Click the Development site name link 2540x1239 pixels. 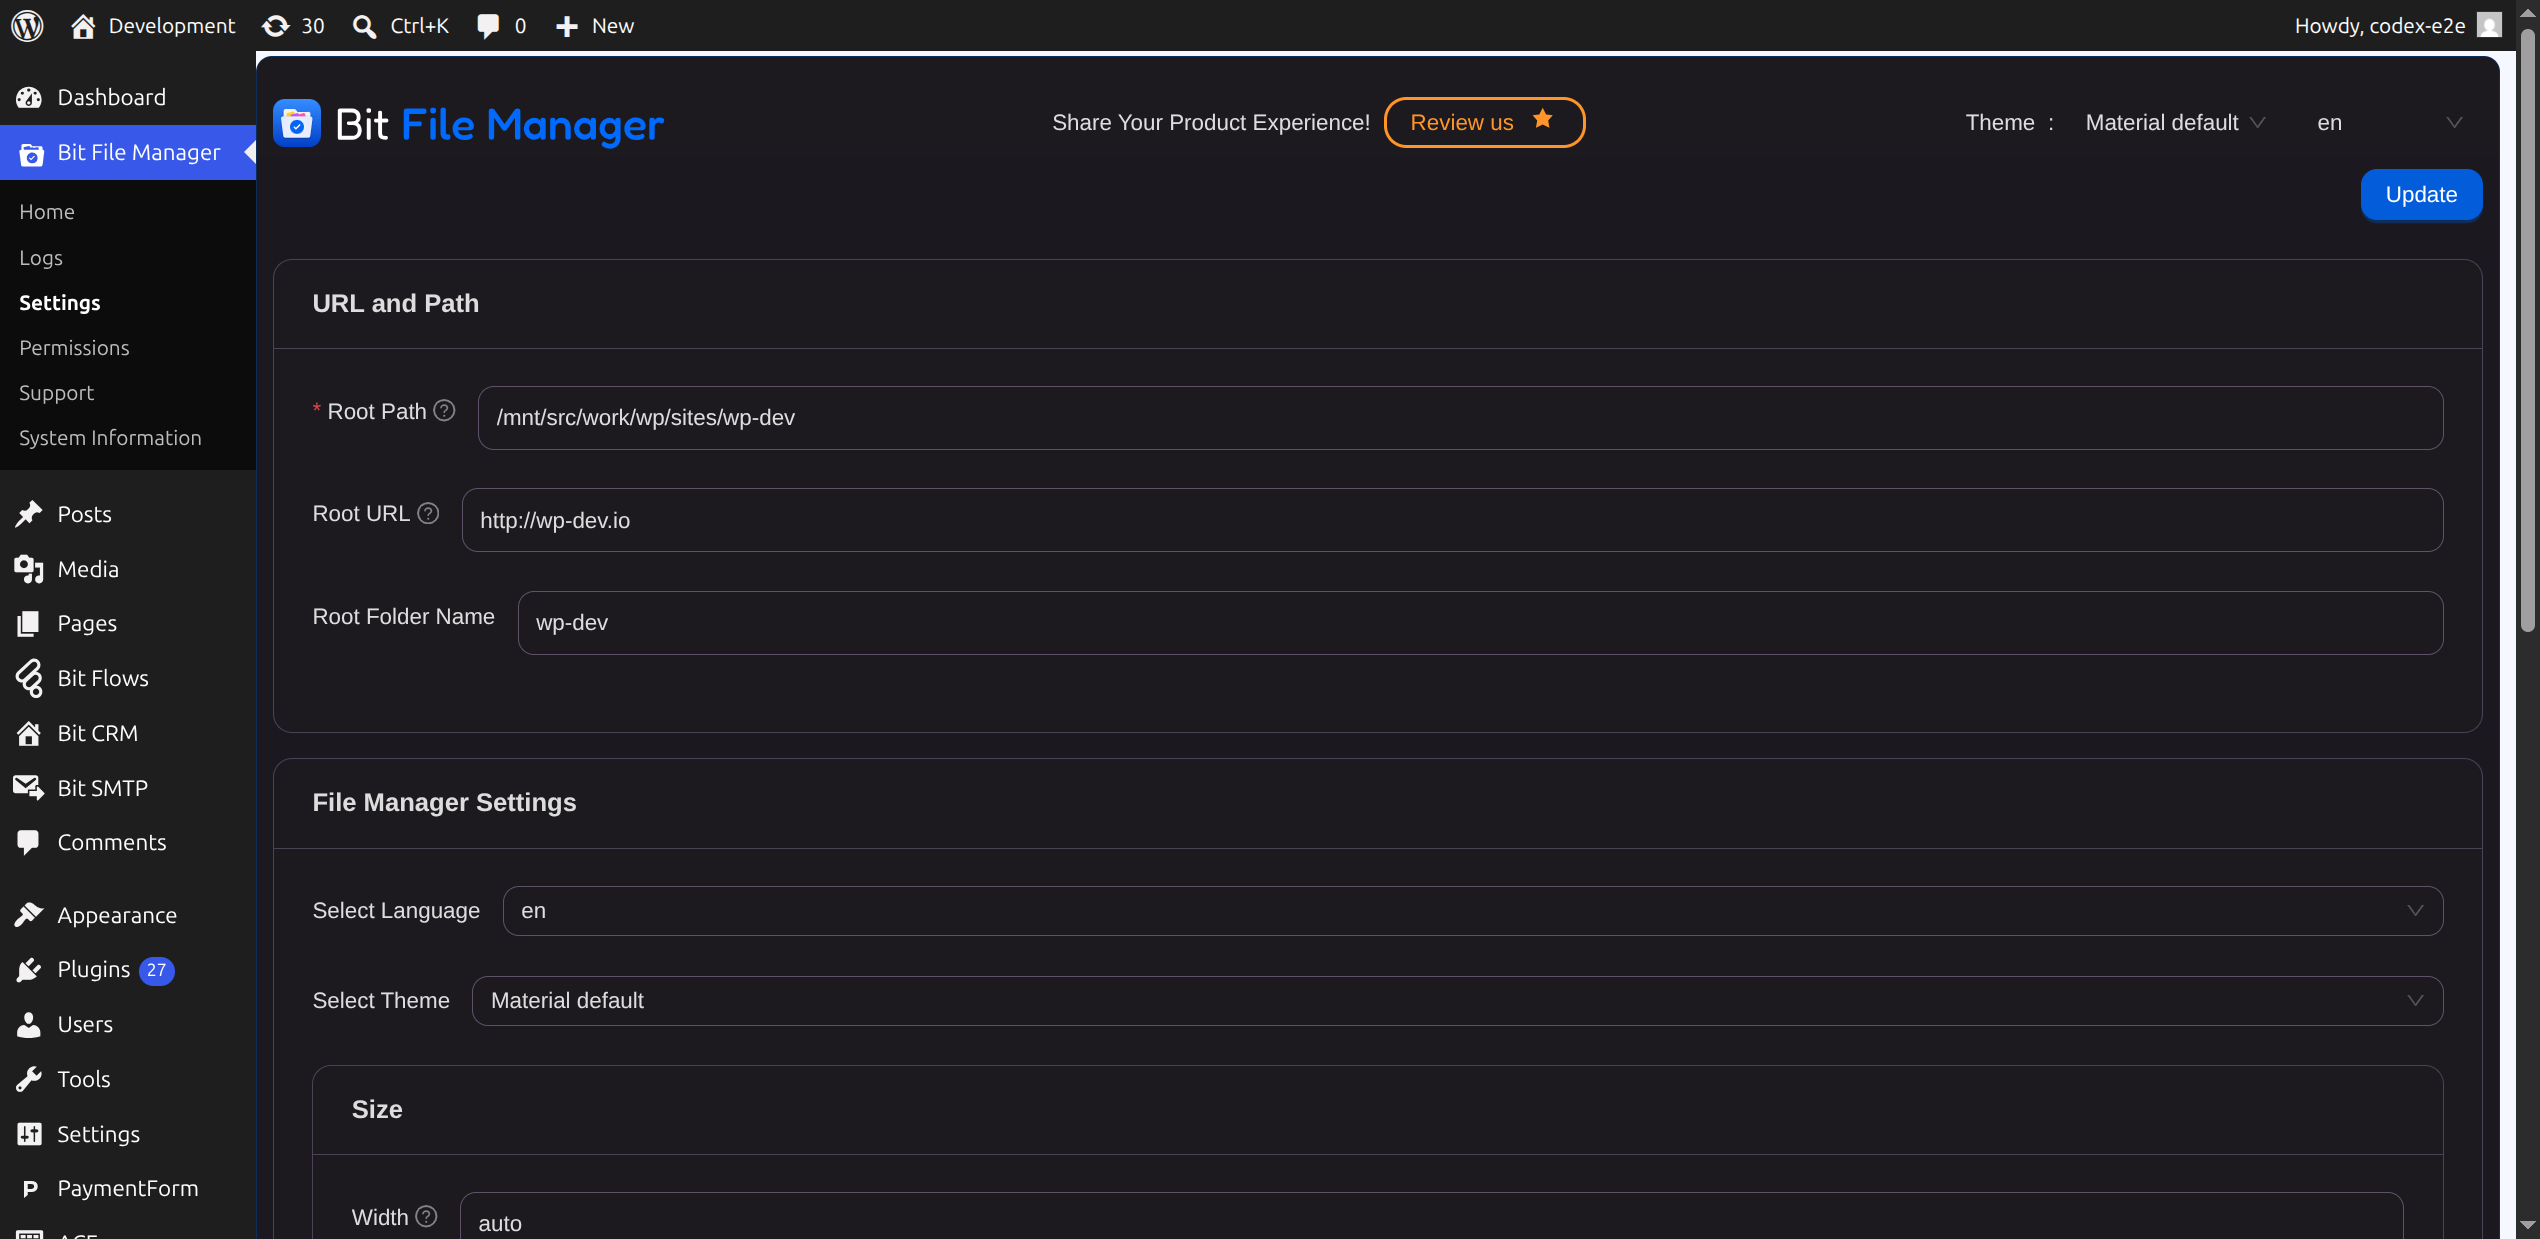(172, 26)
